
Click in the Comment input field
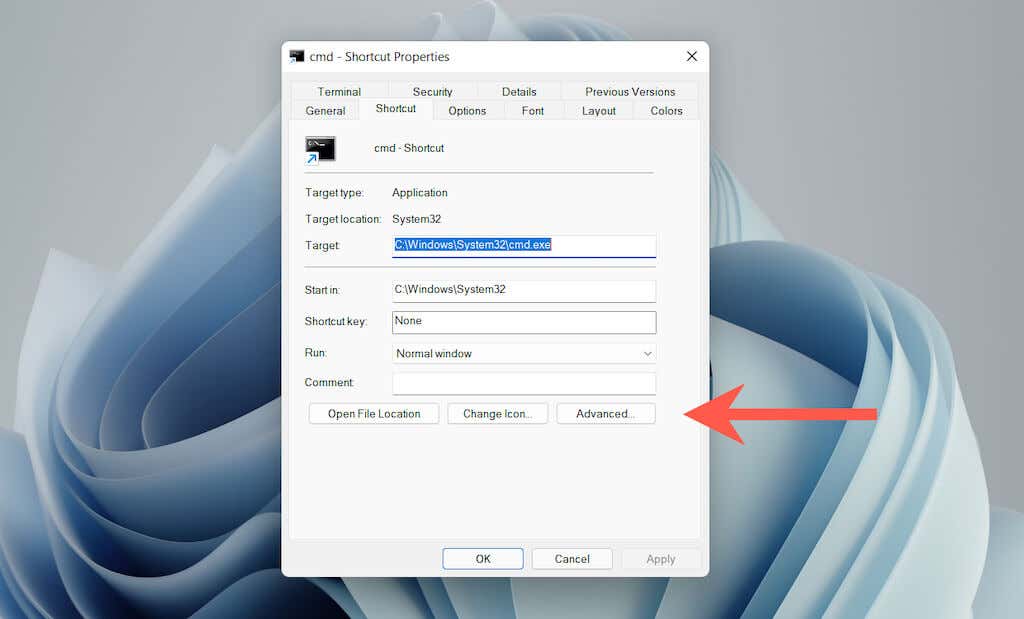[523, 383]
